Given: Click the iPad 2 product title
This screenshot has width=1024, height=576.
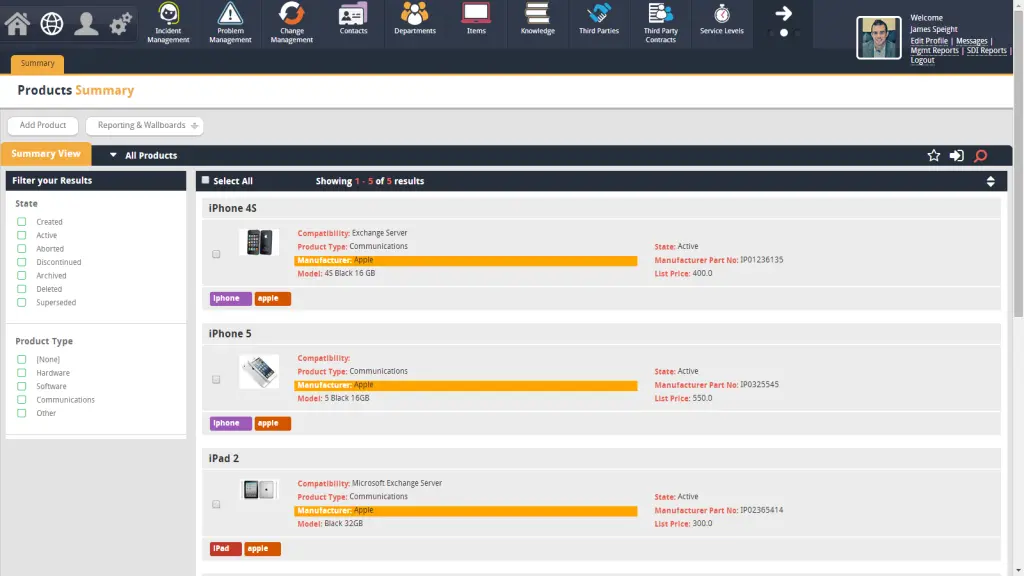Looking at the screenshot, I should click(223, 458).
